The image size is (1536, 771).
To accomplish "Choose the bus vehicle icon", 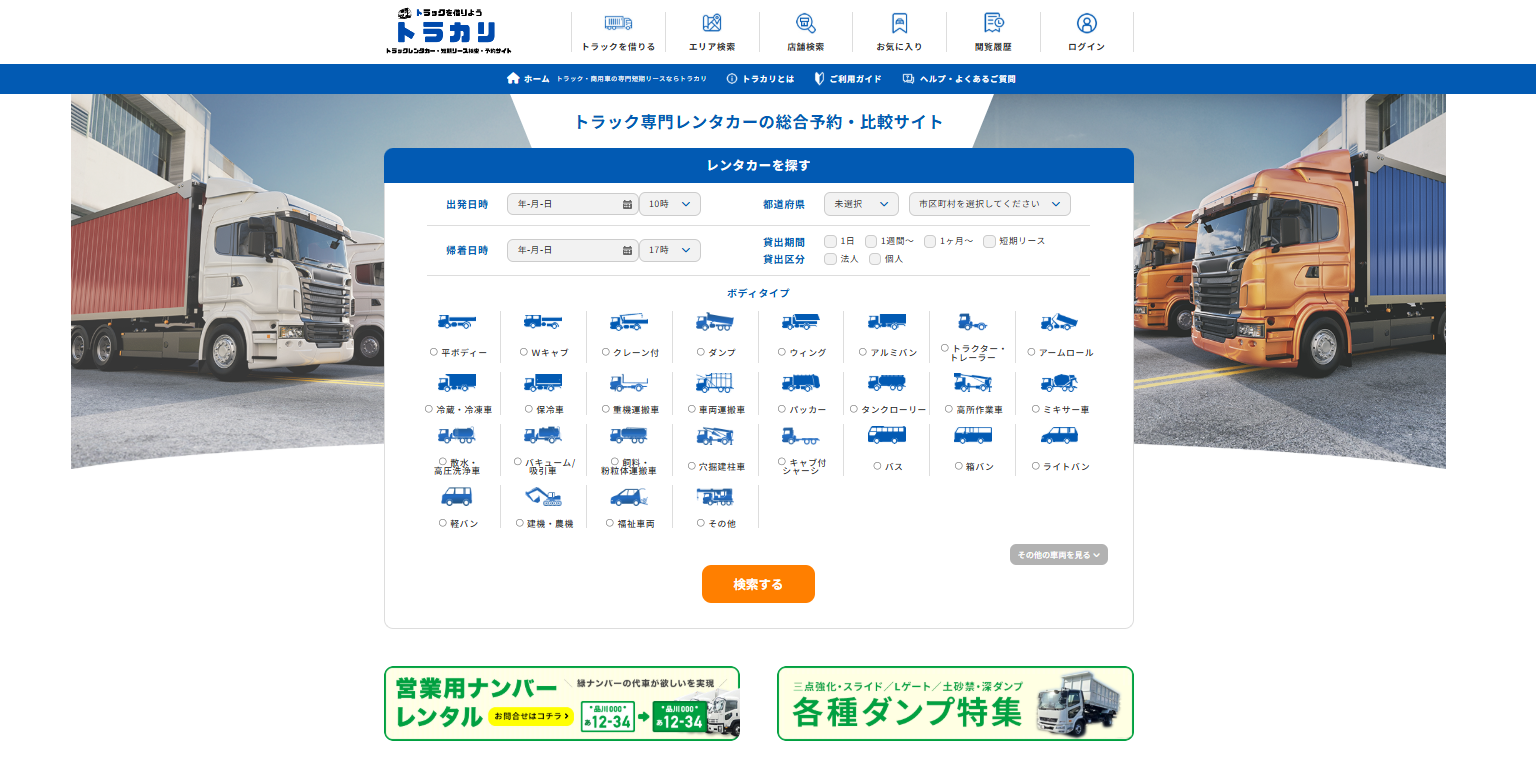I will coord(886,435).
